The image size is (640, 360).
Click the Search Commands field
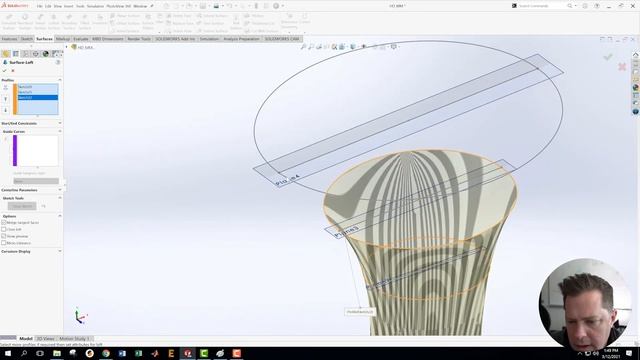(x=543, y=6)
